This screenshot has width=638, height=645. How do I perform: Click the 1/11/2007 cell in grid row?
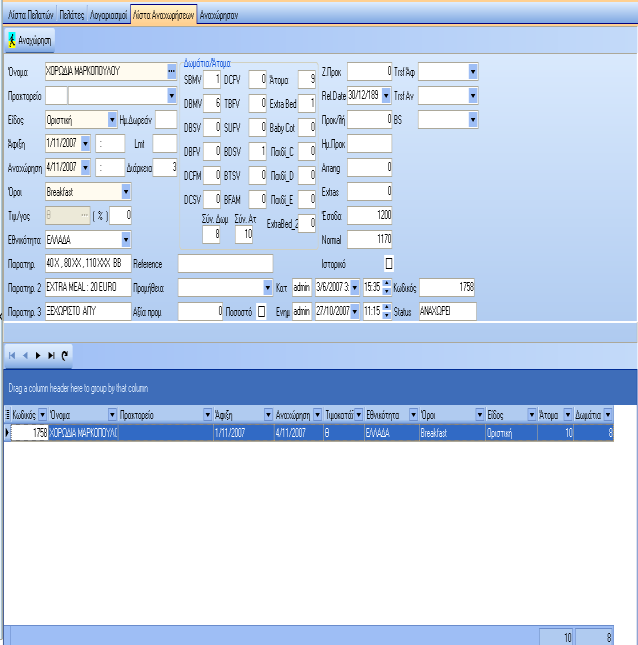pyautogui.click(x=244, y=433)
